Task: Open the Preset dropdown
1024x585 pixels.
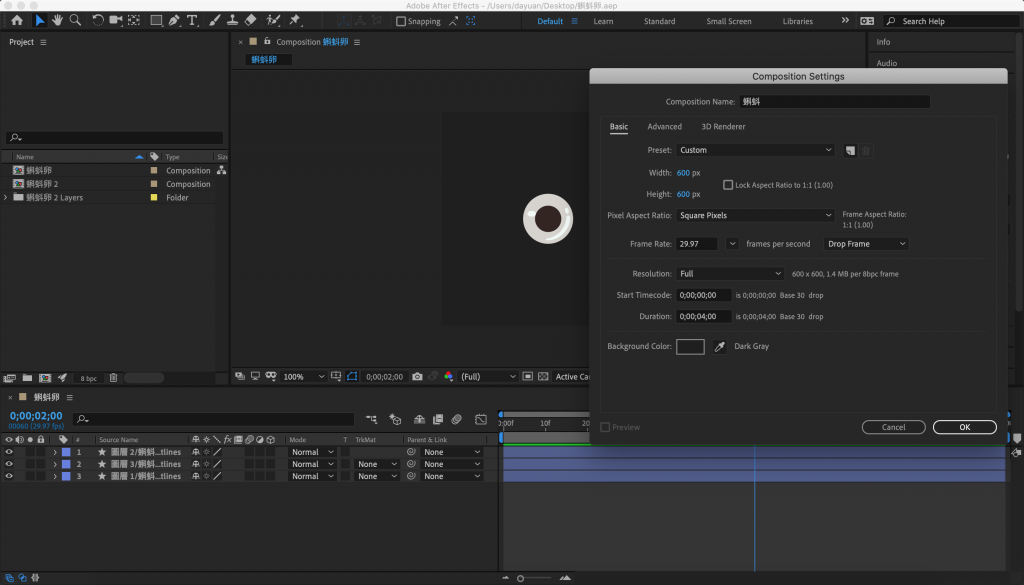Action: [x=755, y=150]
